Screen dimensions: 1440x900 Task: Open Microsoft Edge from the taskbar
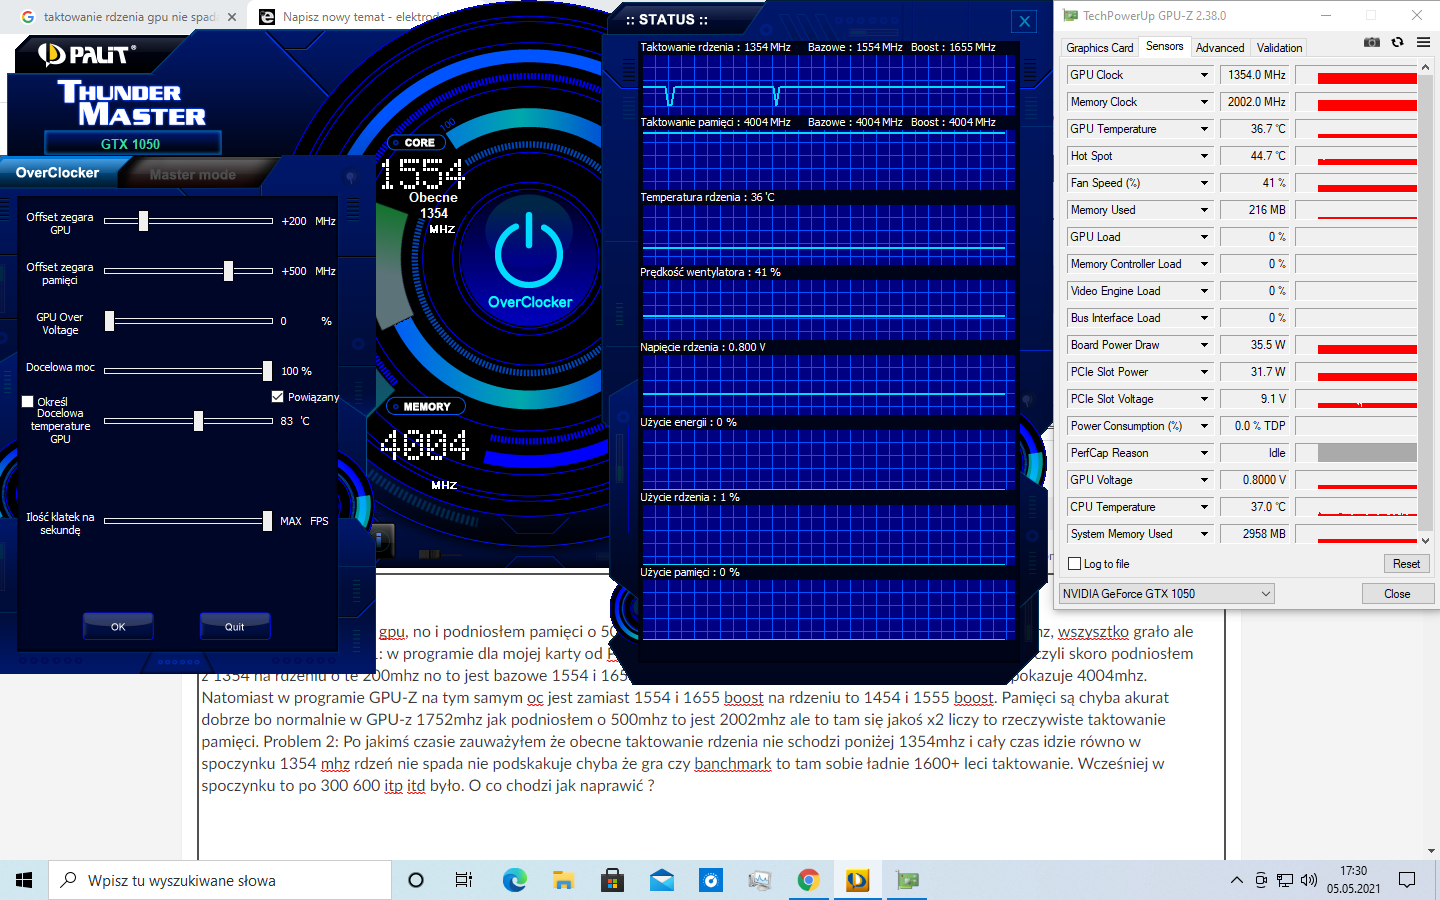click(x=514, y=880)
